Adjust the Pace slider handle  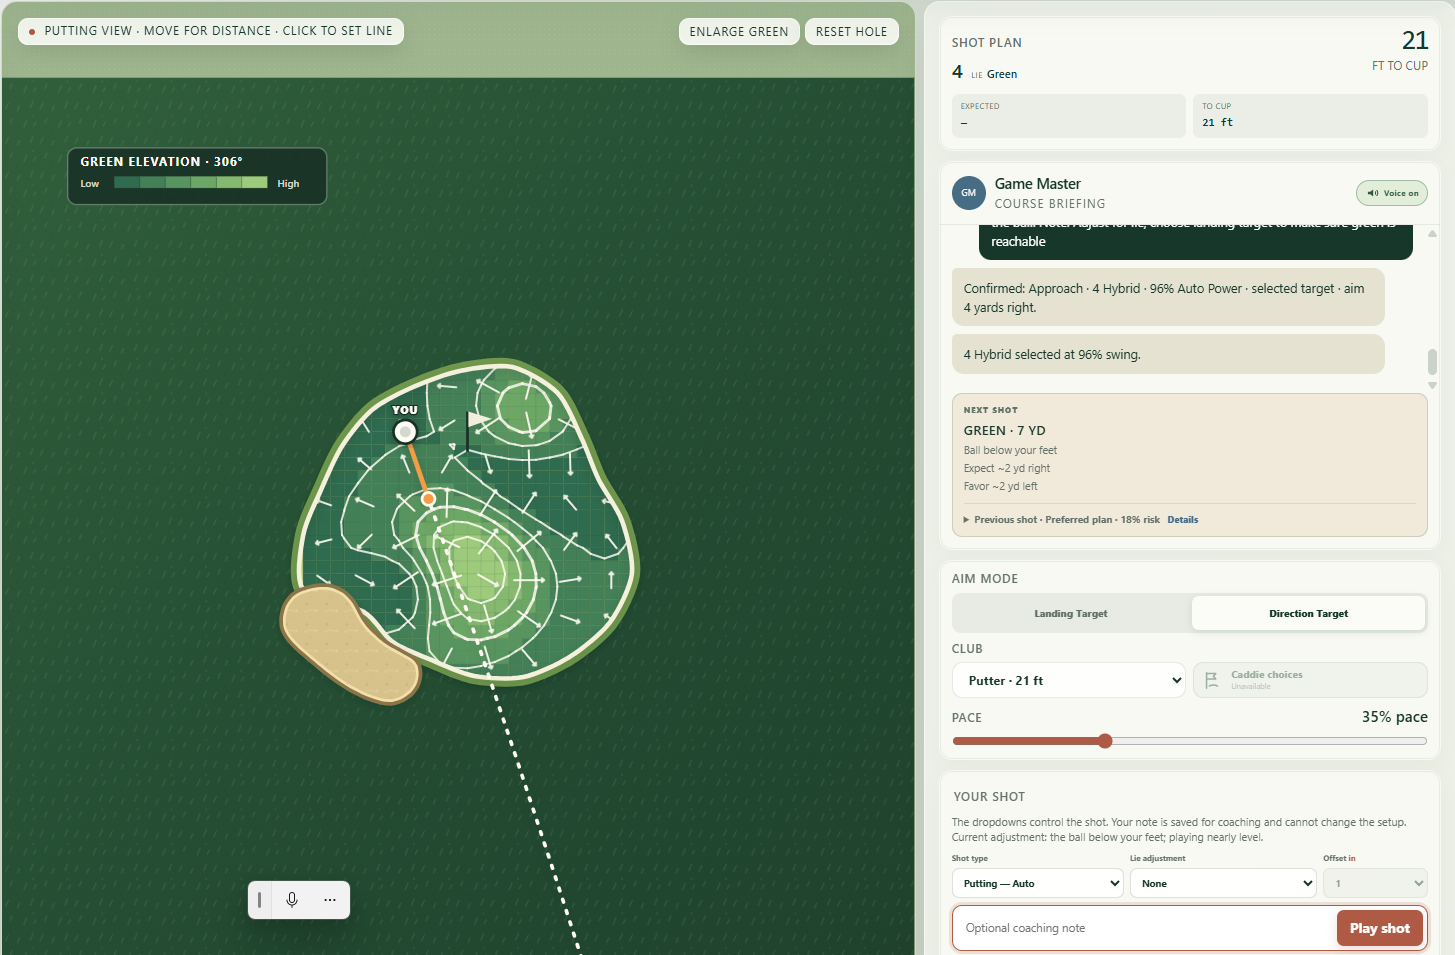pos(1105,741)
